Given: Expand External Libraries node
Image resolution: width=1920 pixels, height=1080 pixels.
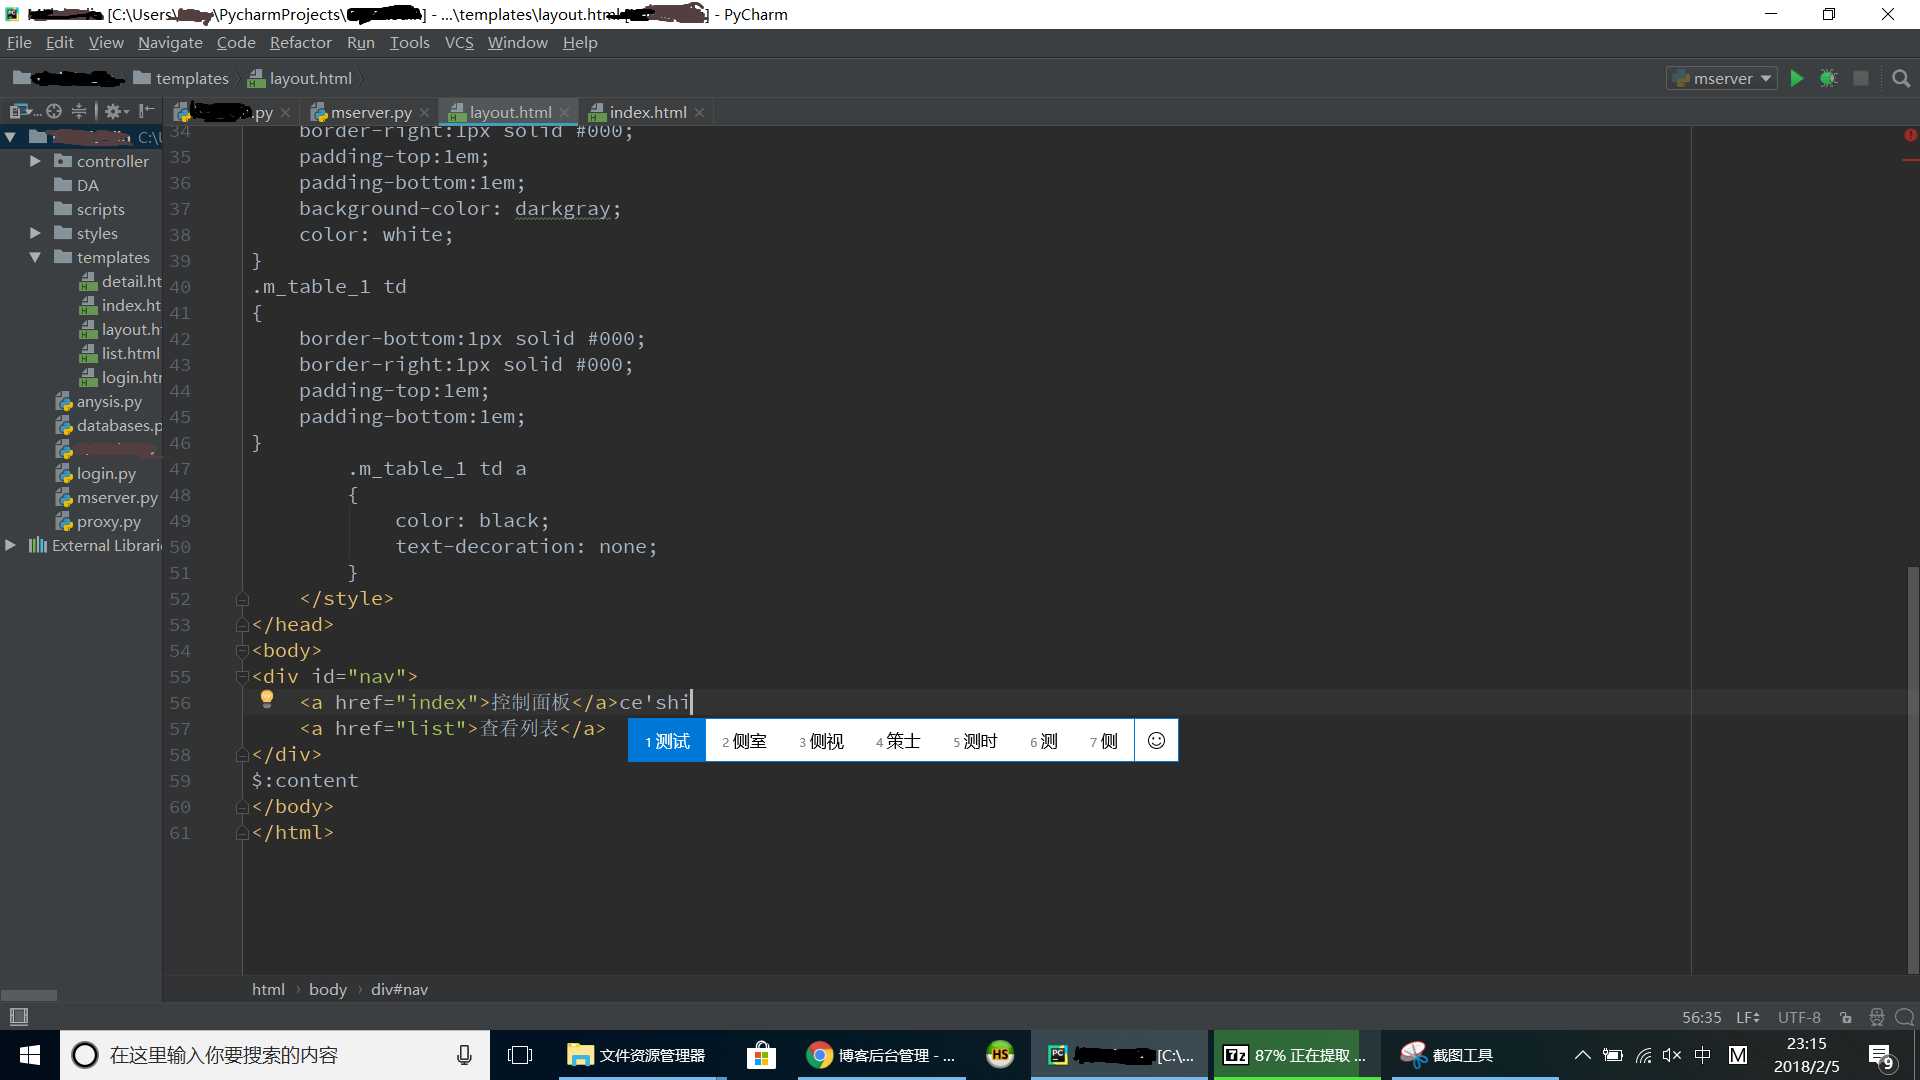Looking at the screenshot, I should click(x=10, y=545).
